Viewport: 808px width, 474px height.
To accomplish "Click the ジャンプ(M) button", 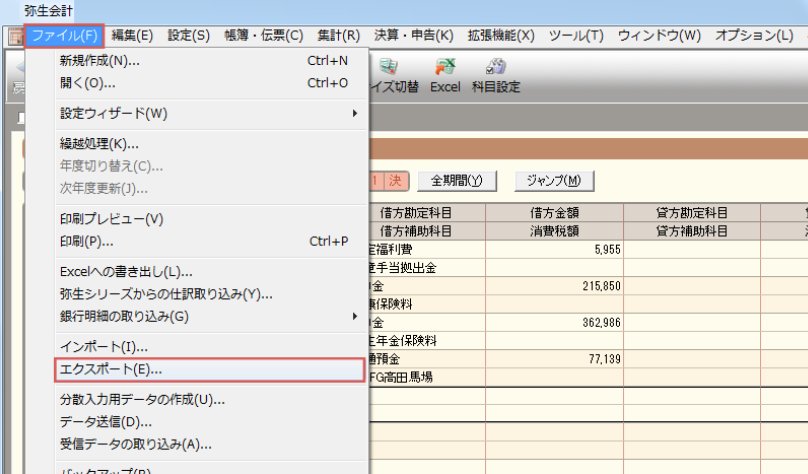I will 554,181.
